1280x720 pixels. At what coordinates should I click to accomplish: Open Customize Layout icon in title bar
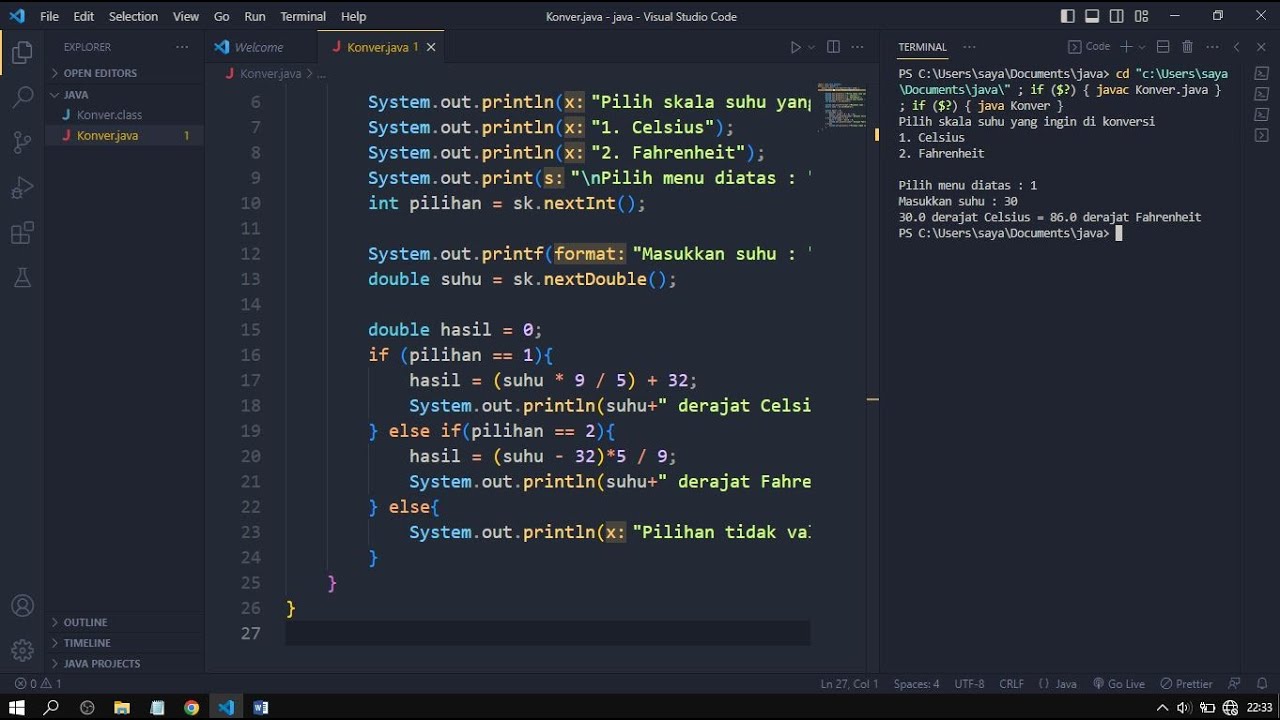coord(1141,16)
